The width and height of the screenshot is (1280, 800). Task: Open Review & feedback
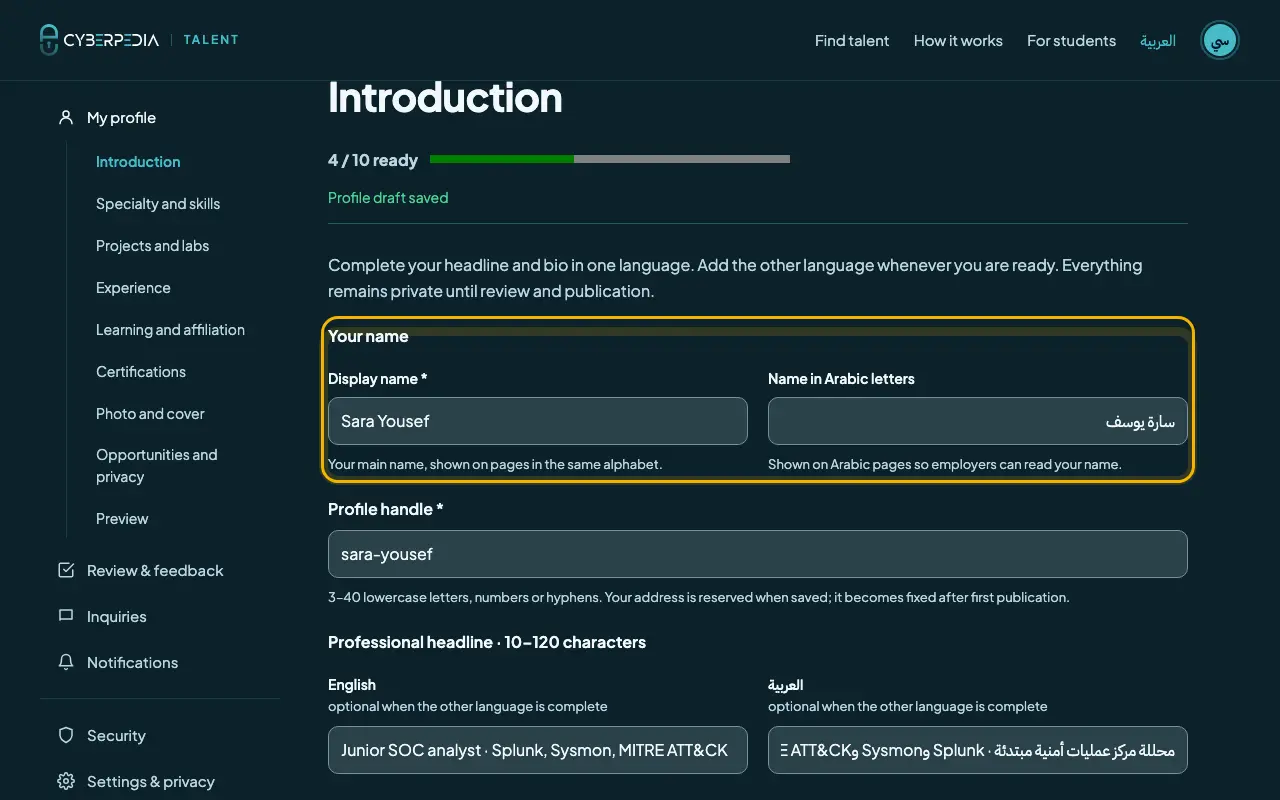coord(155,571)
